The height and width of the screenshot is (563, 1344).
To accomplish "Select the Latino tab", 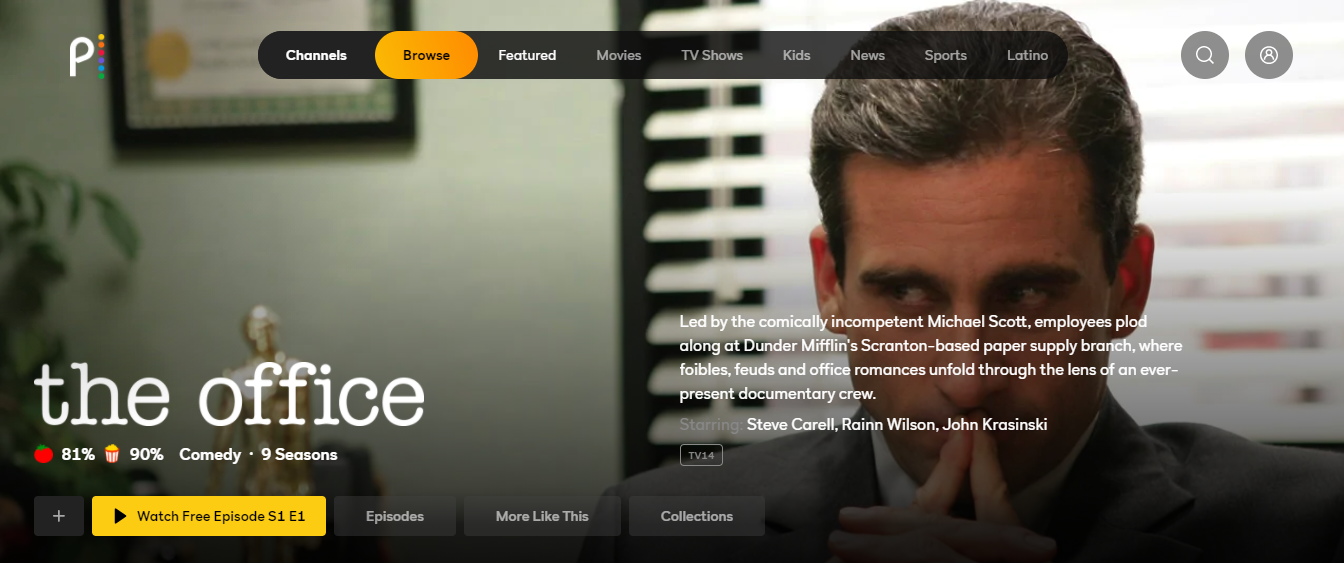I will [x=1028, y=55].
